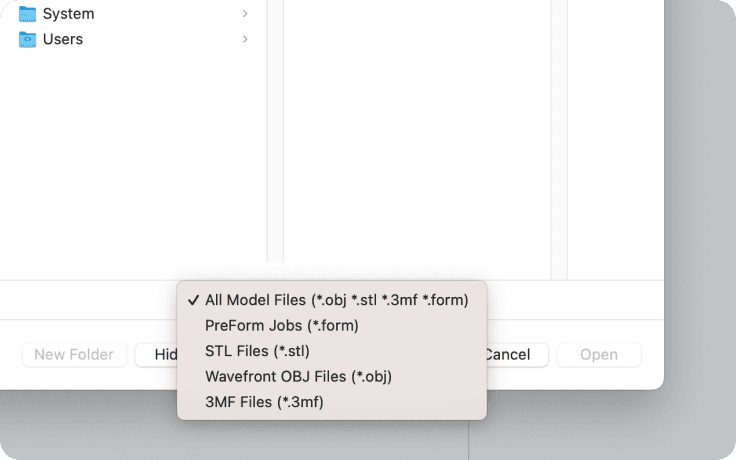
Task: Select 3MF Files (*.3mf) option
Action: click(x=332, y=402)
